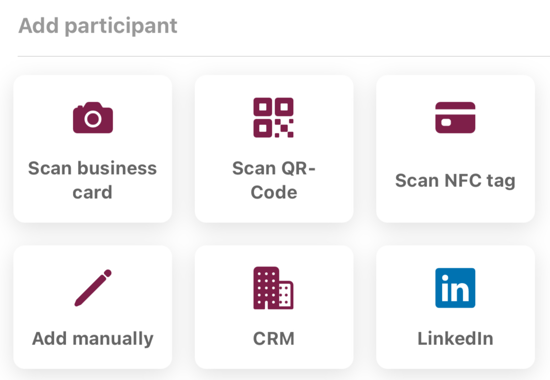Tap the camera icon for business card scanning
Viewport: 550px width, 380px height.
93,118
